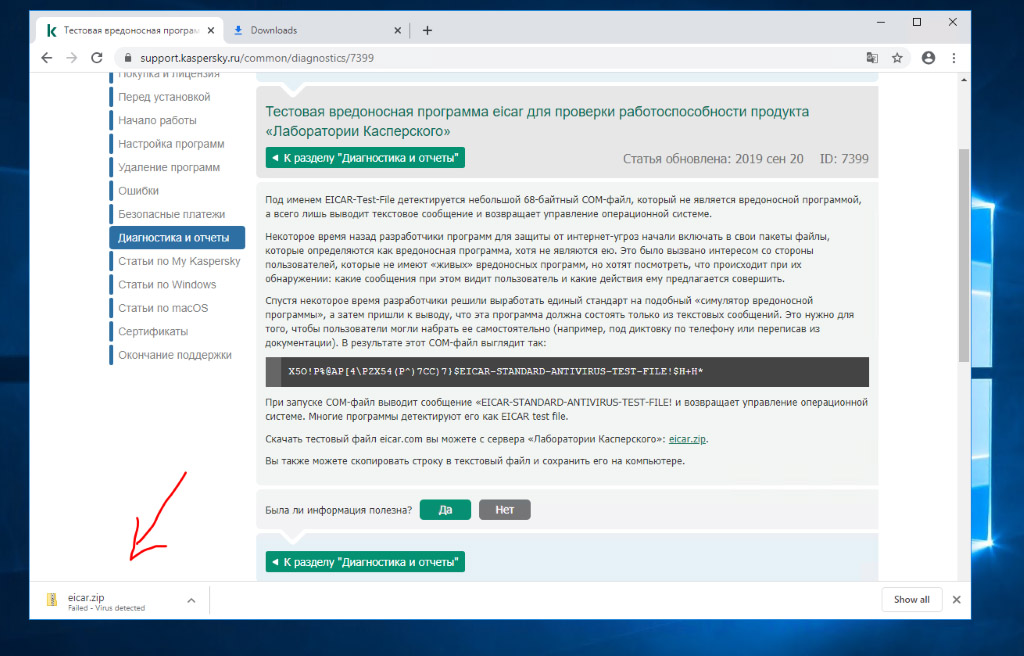Open 'Окончание поддержки' sidebar section
Image resolution: width=1024 pixels, height=656 pixels.
click(175, 355)
